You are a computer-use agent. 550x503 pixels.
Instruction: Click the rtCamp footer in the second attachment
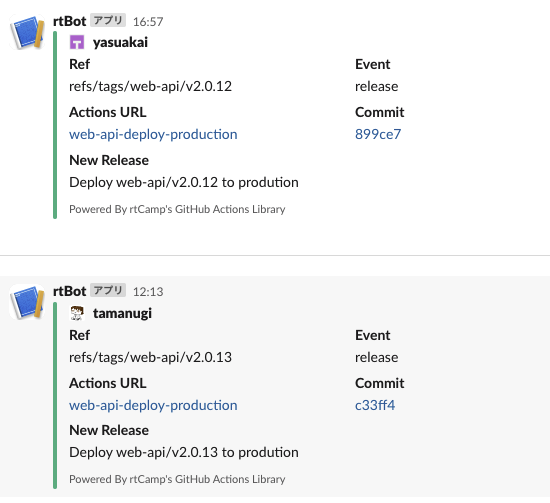point(177,479)
